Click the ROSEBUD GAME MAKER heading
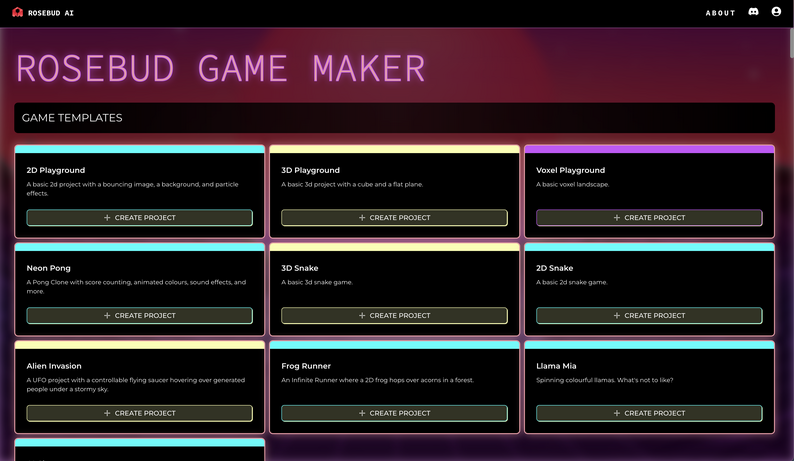794x461 pixels. coord(221,69)
